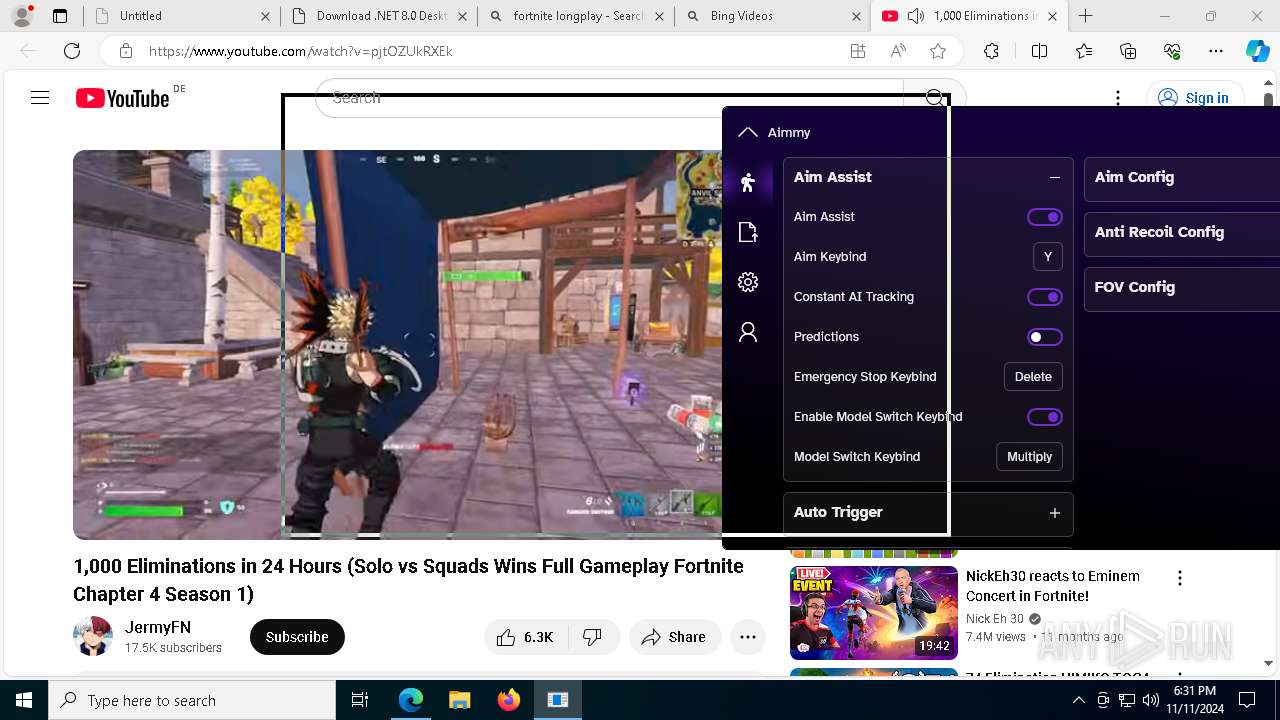
Task: Enable the Predictions switch
Action: tap(1045, 337)
